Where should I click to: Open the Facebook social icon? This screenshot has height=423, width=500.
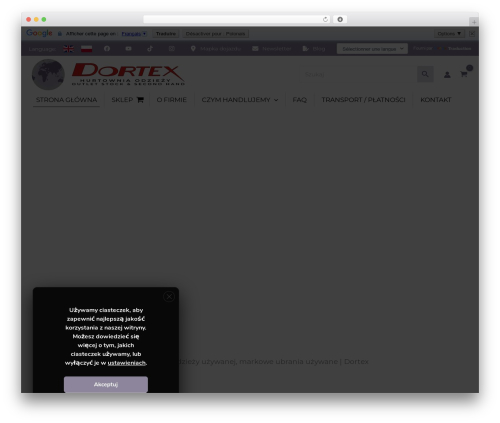pos(107,49)
